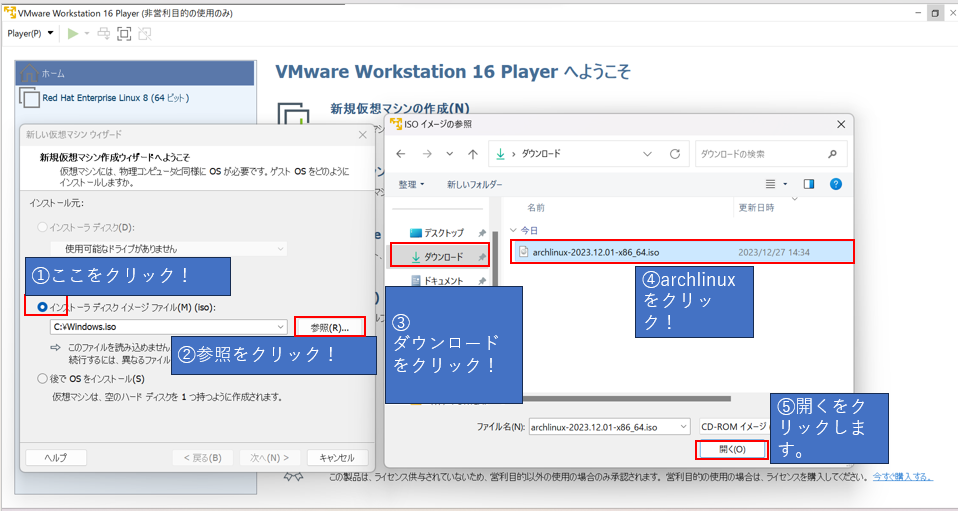
Task: Click the Open (O) button
Action: (x=732, y=449)
